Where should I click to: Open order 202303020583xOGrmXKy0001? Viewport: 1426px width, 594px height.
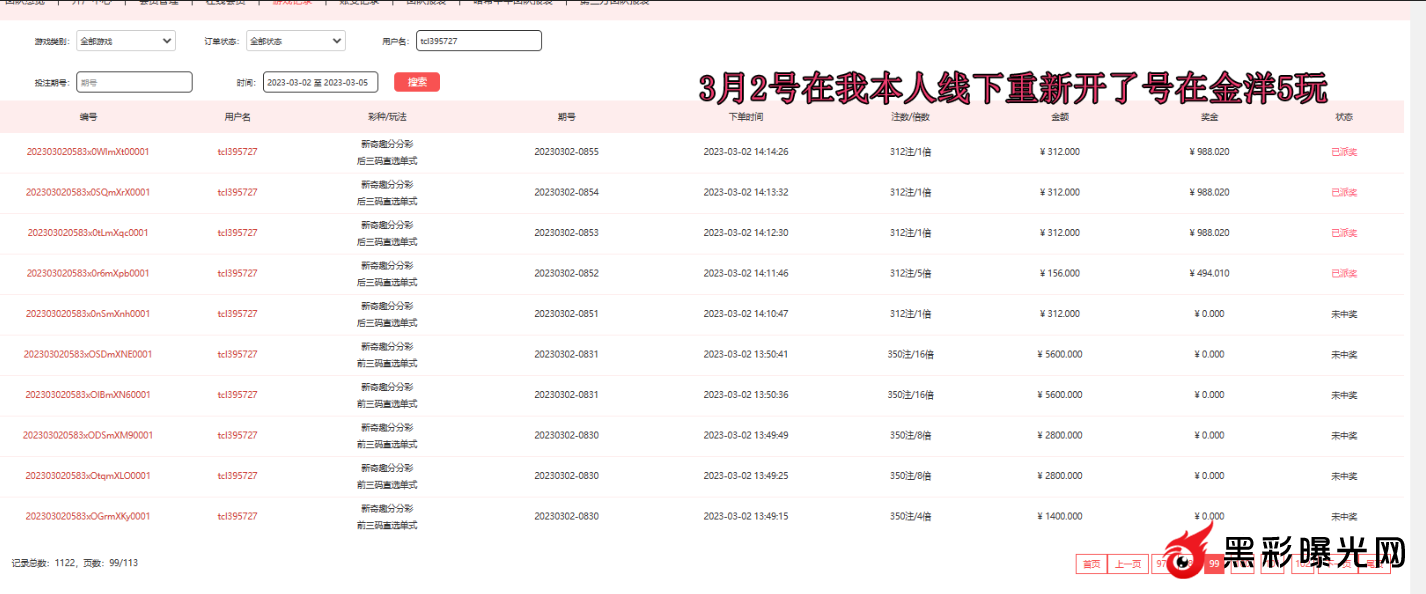click(x=88, y=516)
